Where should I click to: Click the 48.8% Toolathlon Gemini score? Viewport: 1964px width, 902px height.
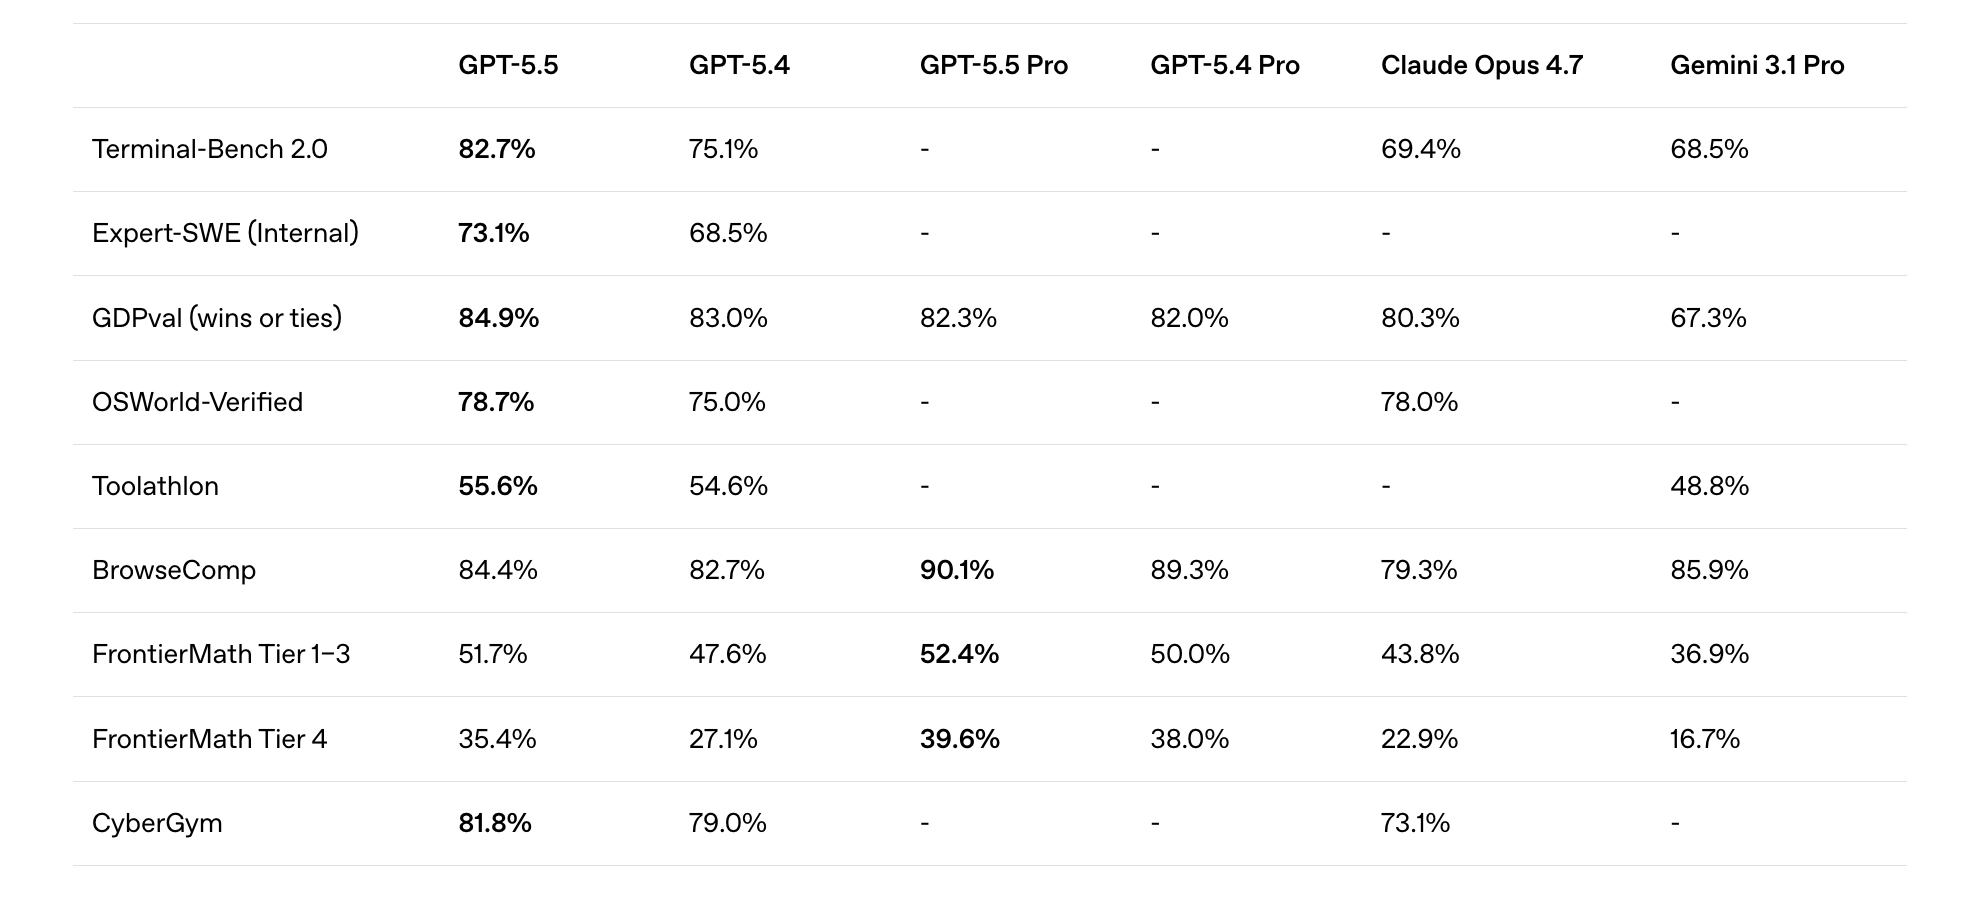(1709, 486)
